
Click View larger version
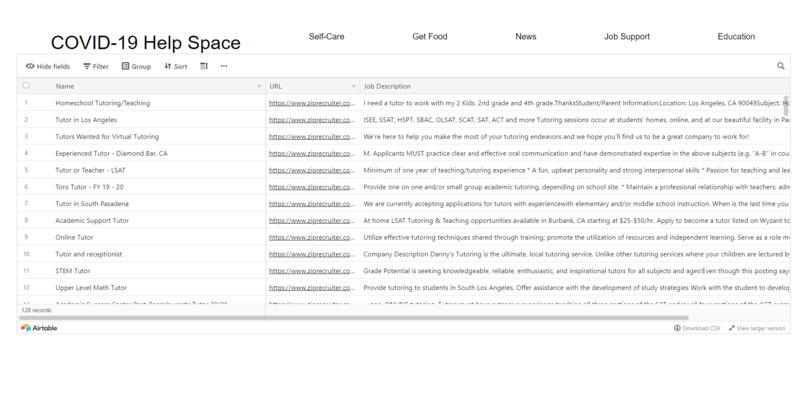coord(757,328)
